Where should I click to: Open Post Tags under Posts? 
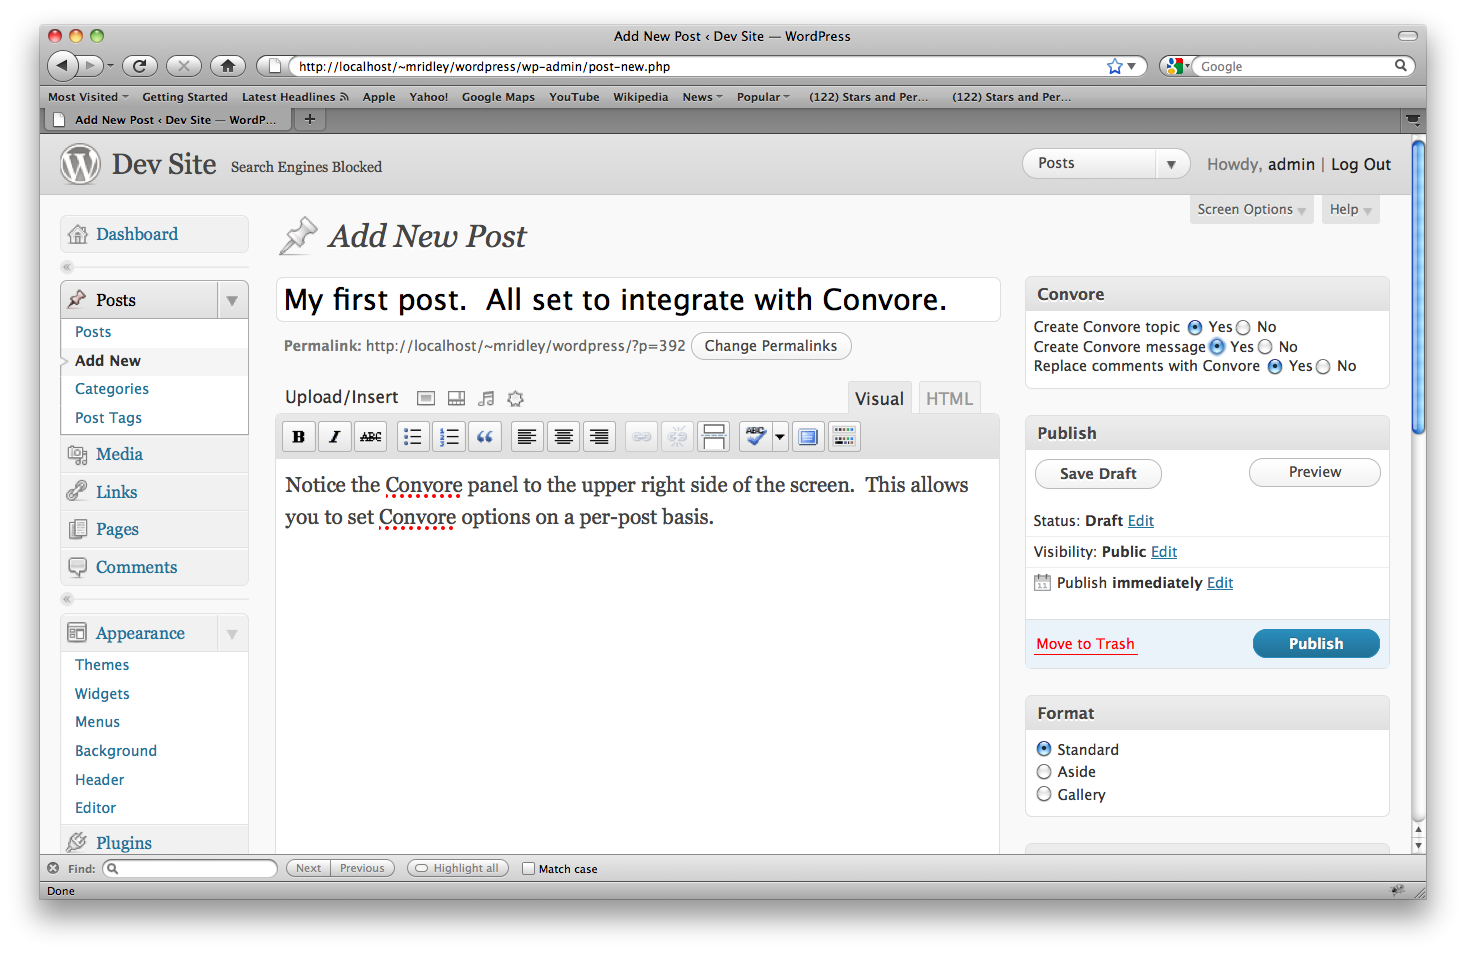108,418
